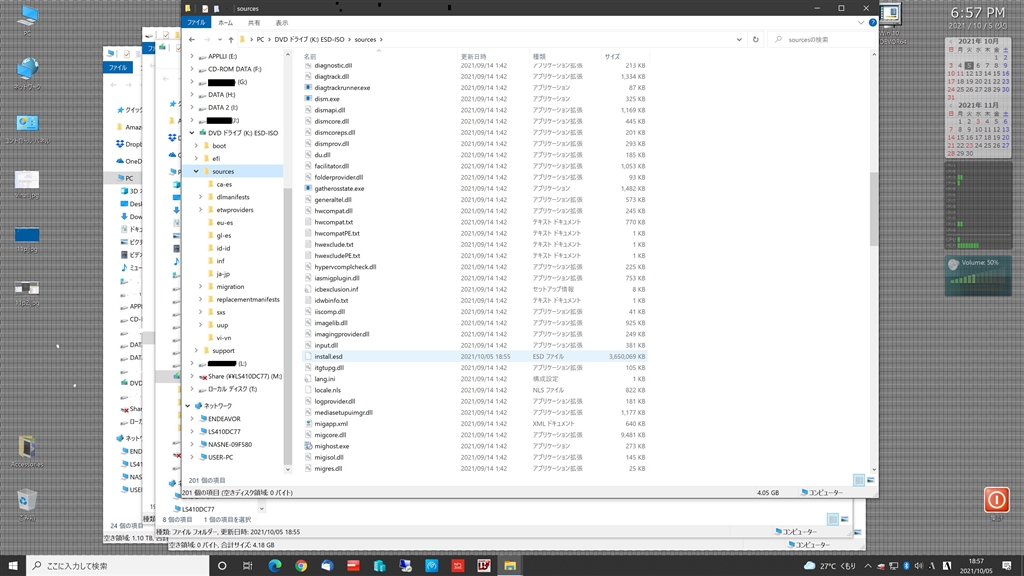Open the recent locations dropdown arrow

(x=219, y=40)
